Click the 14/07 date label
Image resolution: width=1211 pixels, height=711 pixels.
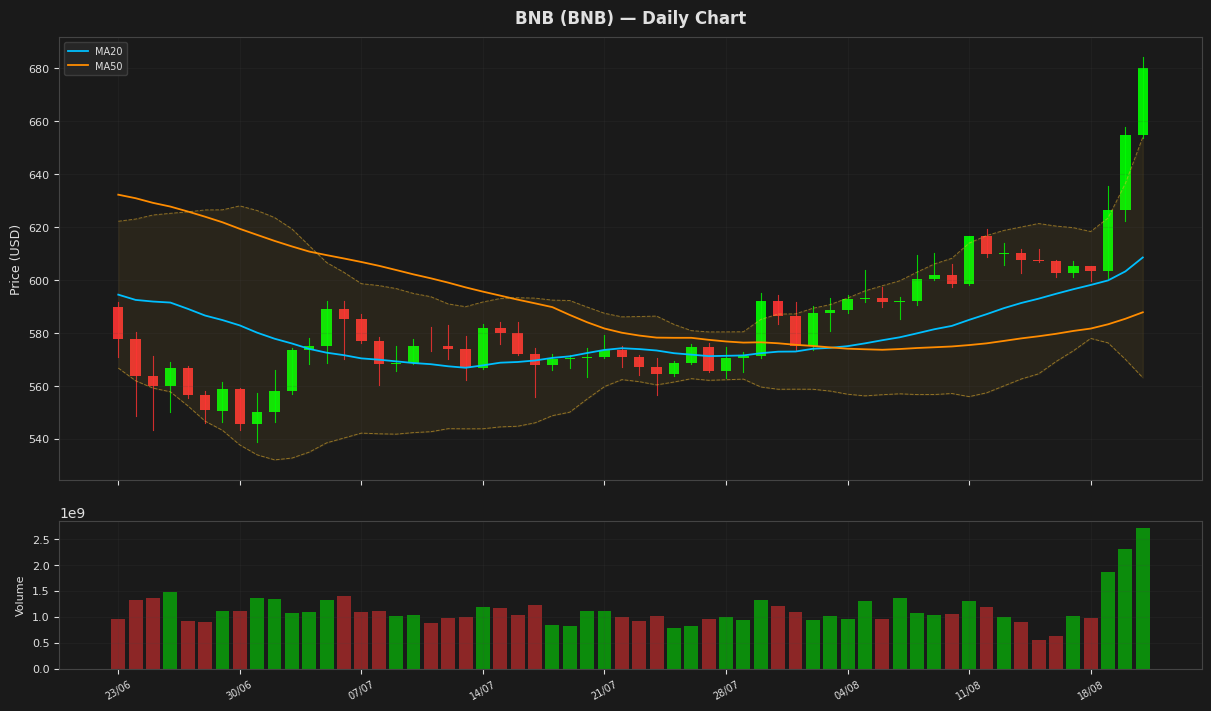483,690
